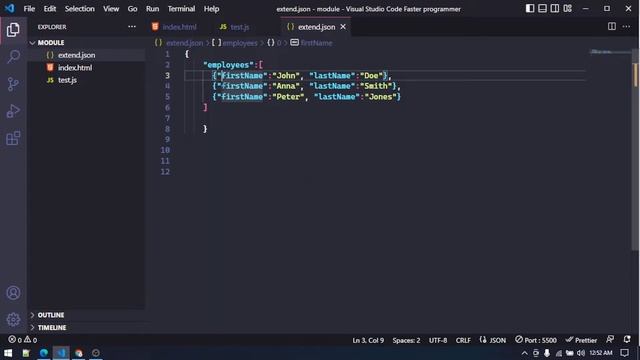The width and height of the screenshot is (640, 360).
Task: Click the firstName breadcrumb segment
Action: click(x=316, y=43)
